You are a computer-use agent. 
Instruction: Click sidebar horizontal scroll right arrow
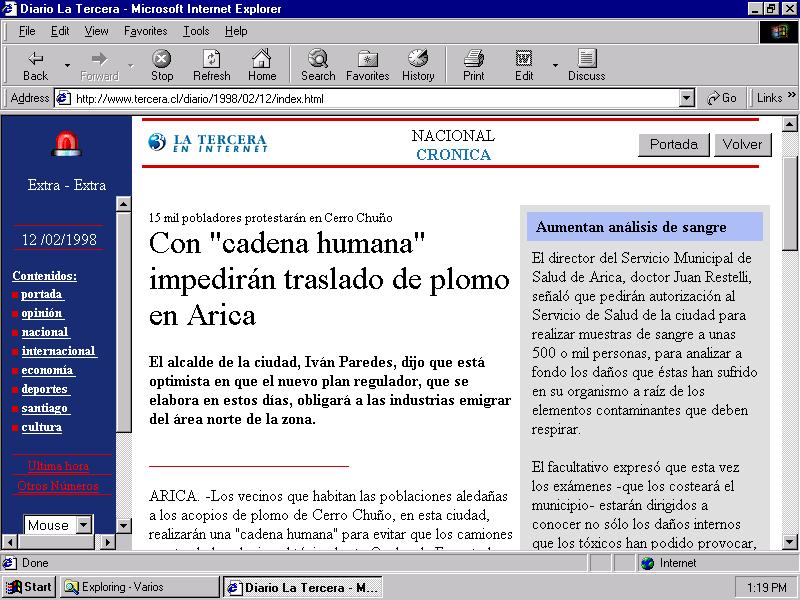[x=107, y=541]
